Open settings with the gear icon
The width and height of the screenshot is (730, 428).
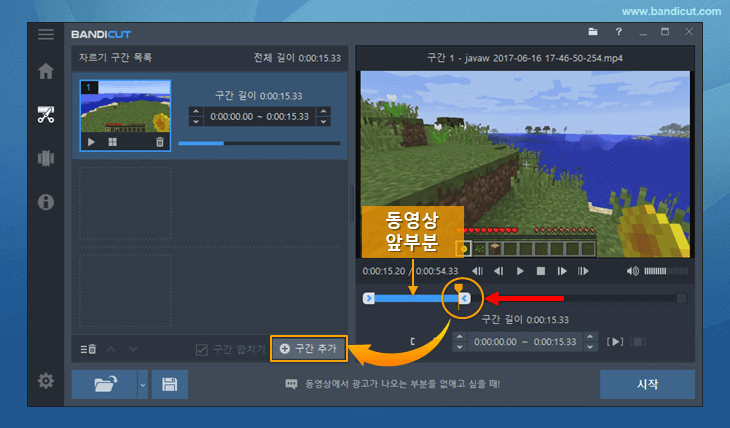click(46, 381)
